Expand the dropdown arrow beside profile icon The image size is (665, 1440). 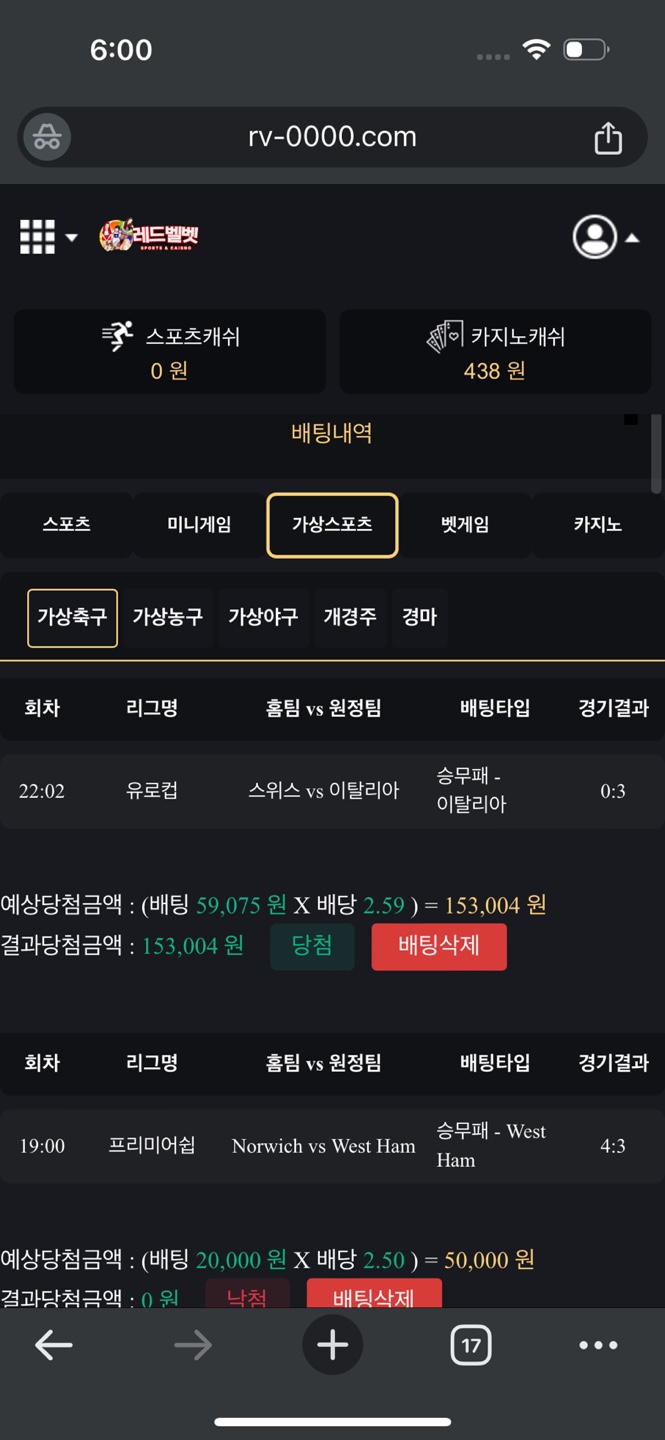632,238
